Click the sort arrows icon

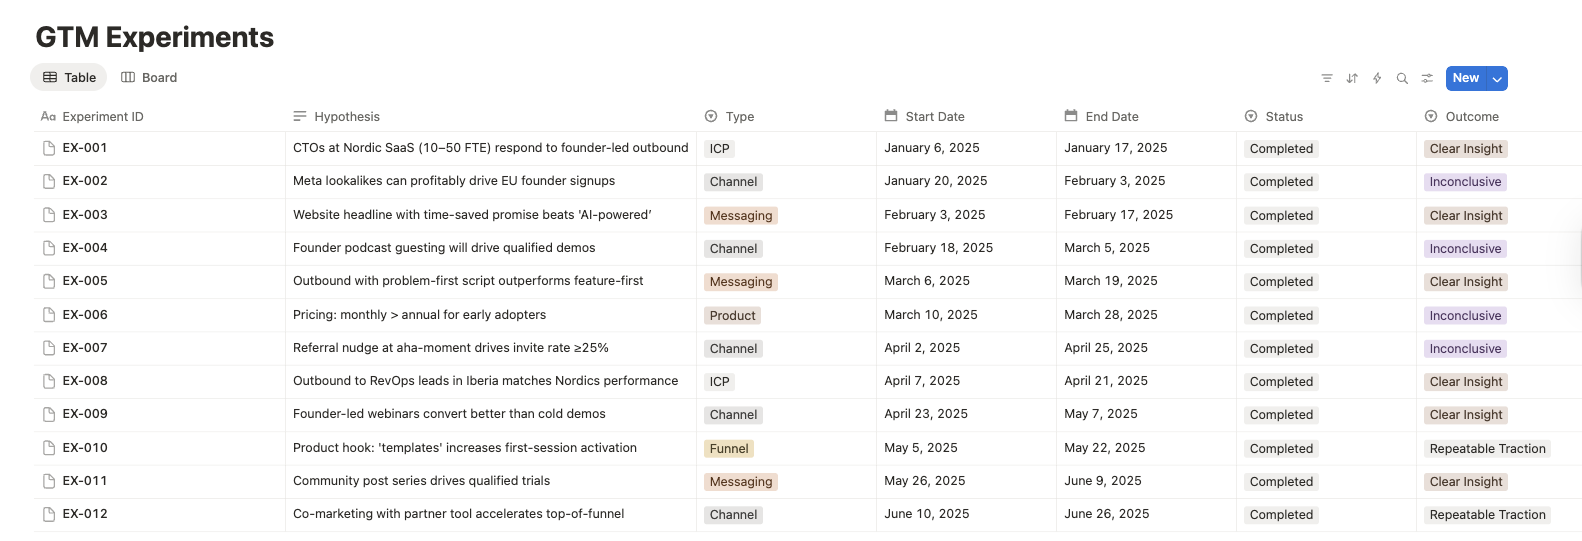(1352, 78)
